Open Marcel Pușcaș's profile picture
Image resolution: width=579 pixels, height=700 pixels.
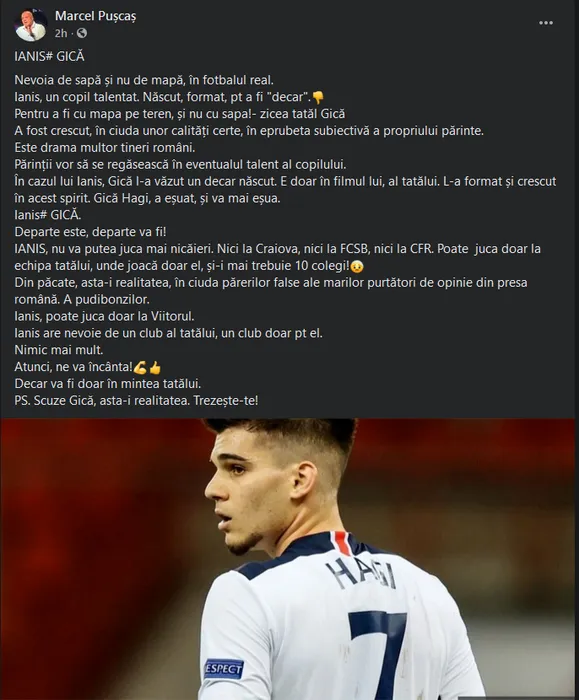coord(30,25)
